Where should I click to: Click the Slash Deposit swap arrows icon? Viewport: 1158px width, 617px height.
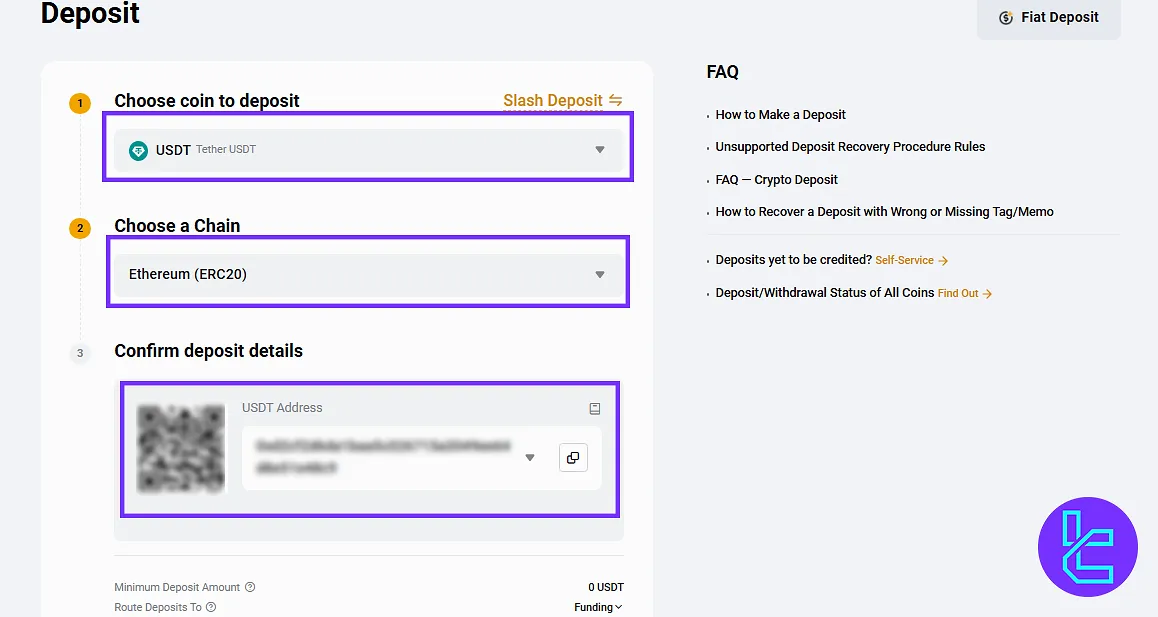(615, 100)
